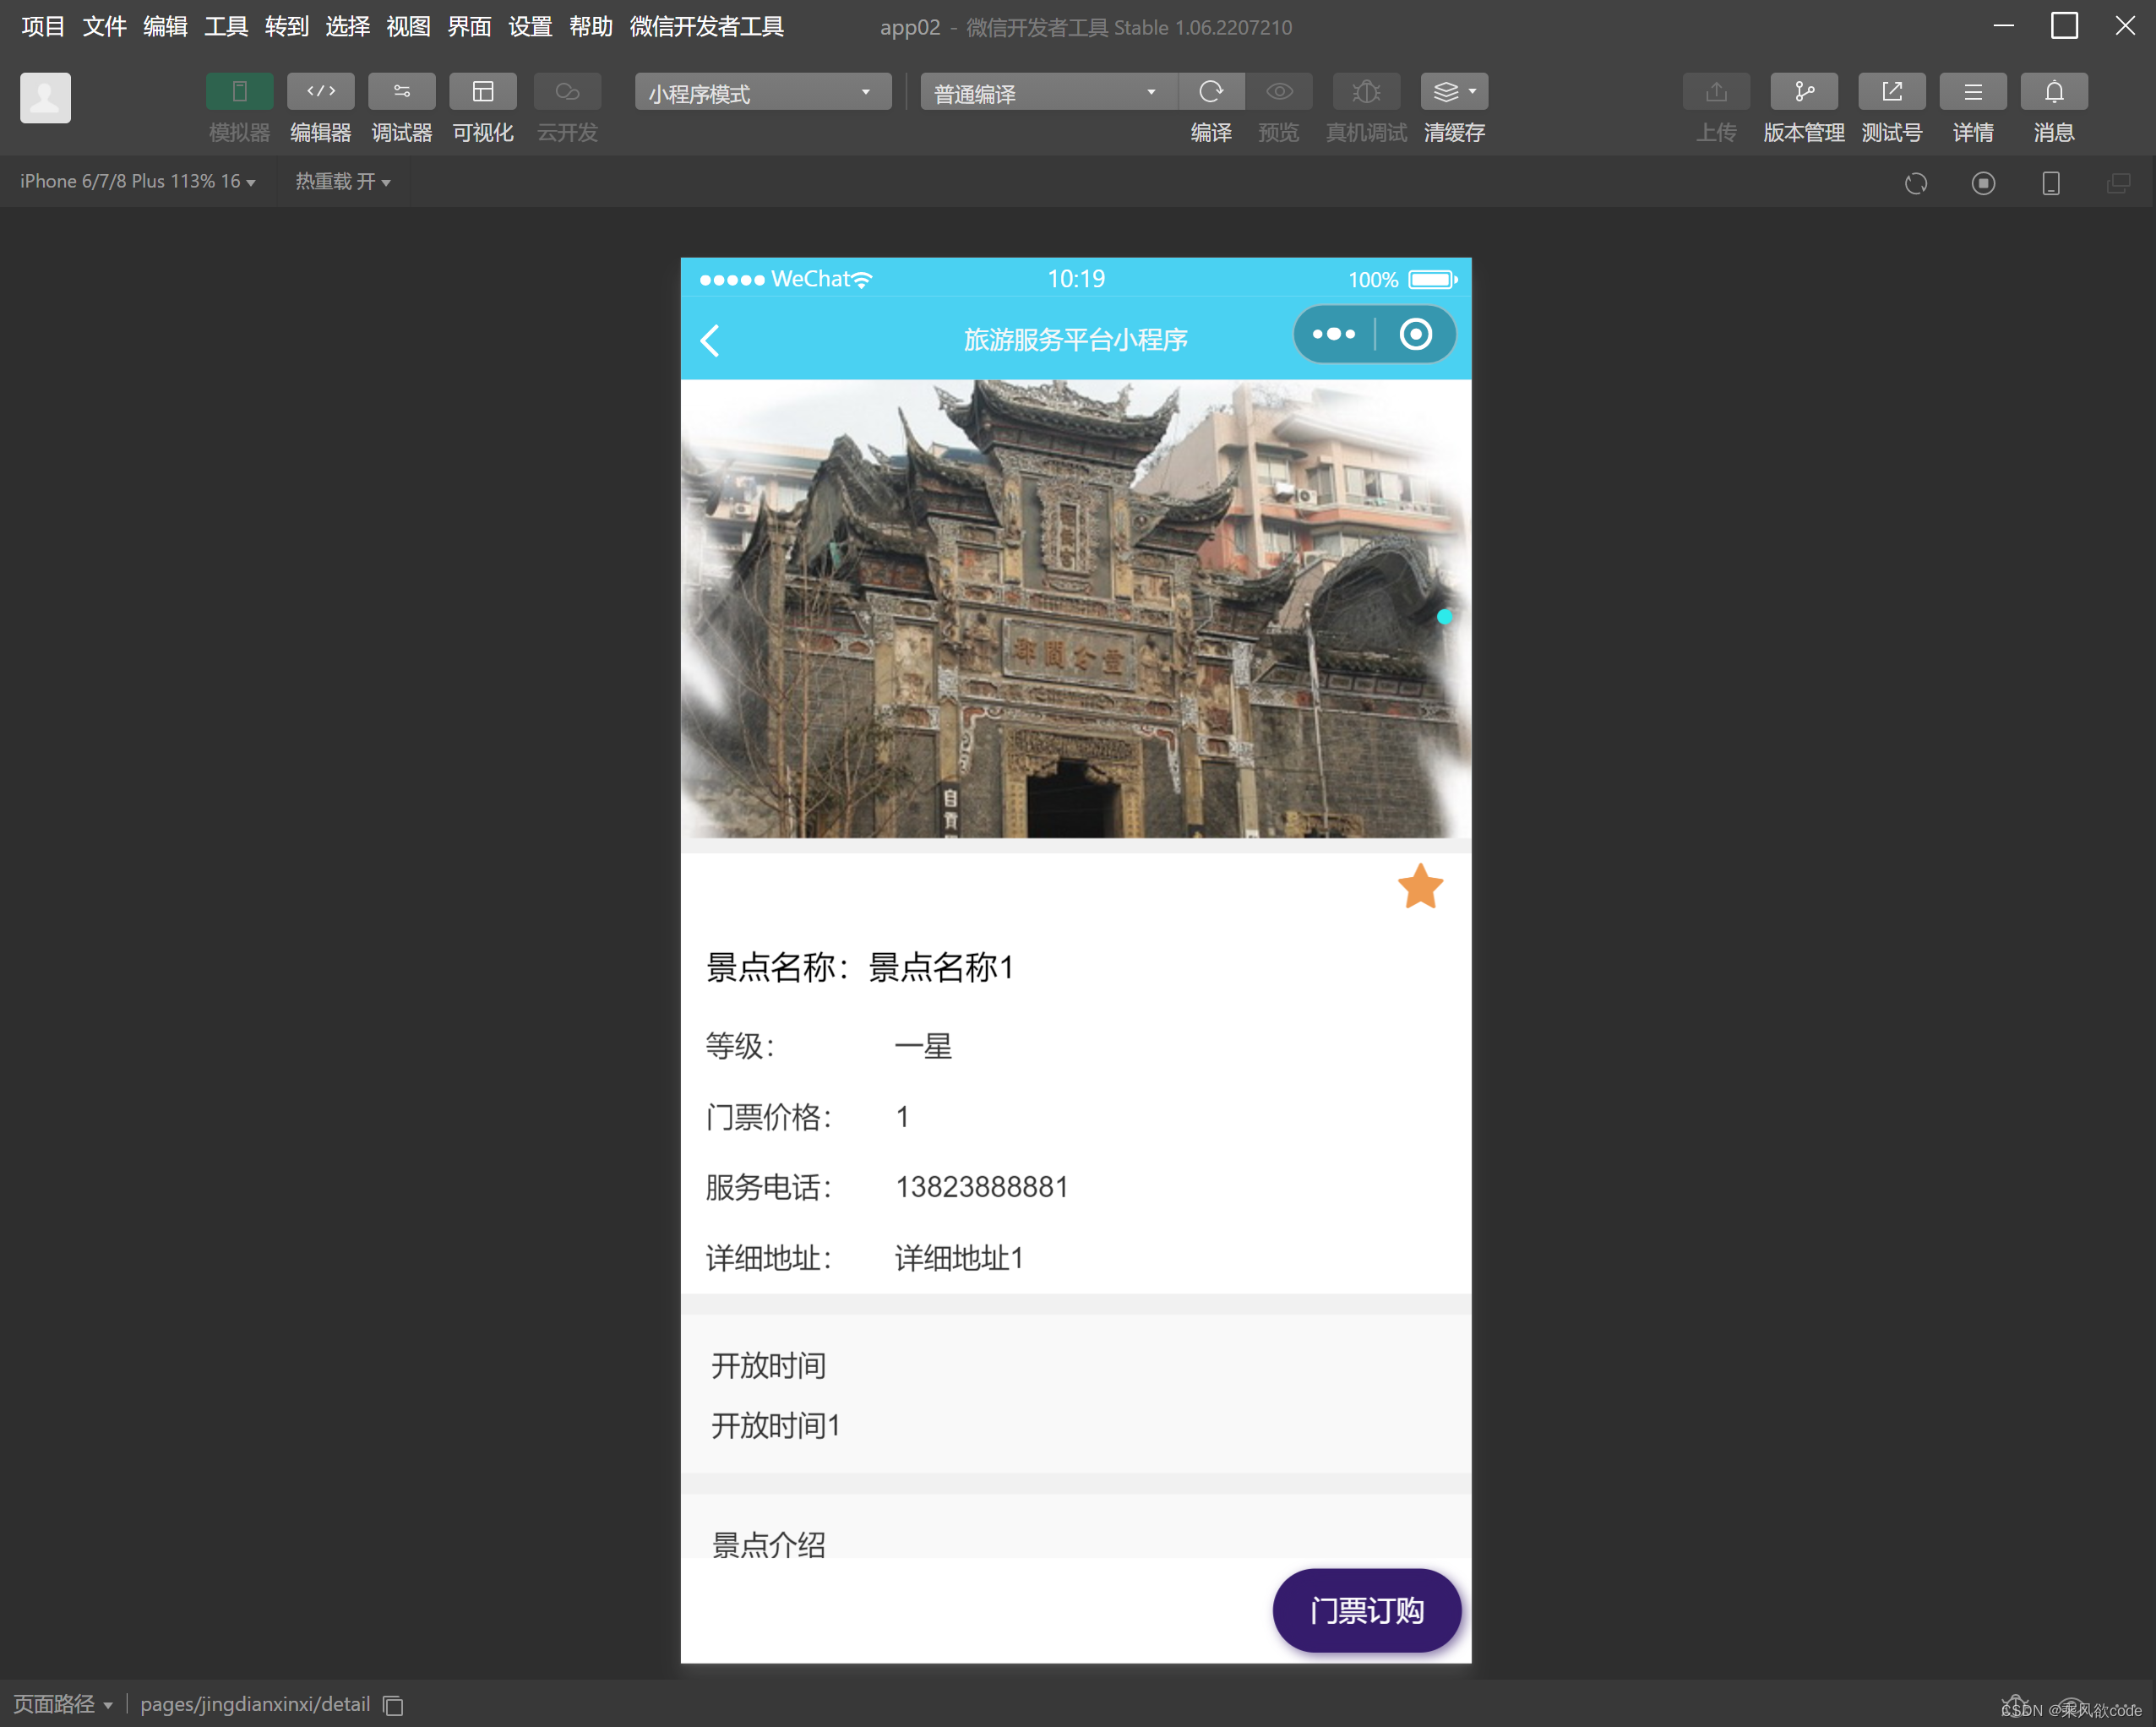Open the 设置 menu
Image resolution: width=2156 pixels, height=1727 pixels.
click(x=530, y=27)
